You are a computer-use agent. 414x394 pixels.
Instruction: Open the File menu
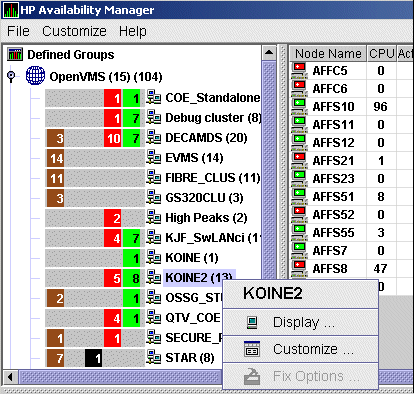(x=18, y=31)
